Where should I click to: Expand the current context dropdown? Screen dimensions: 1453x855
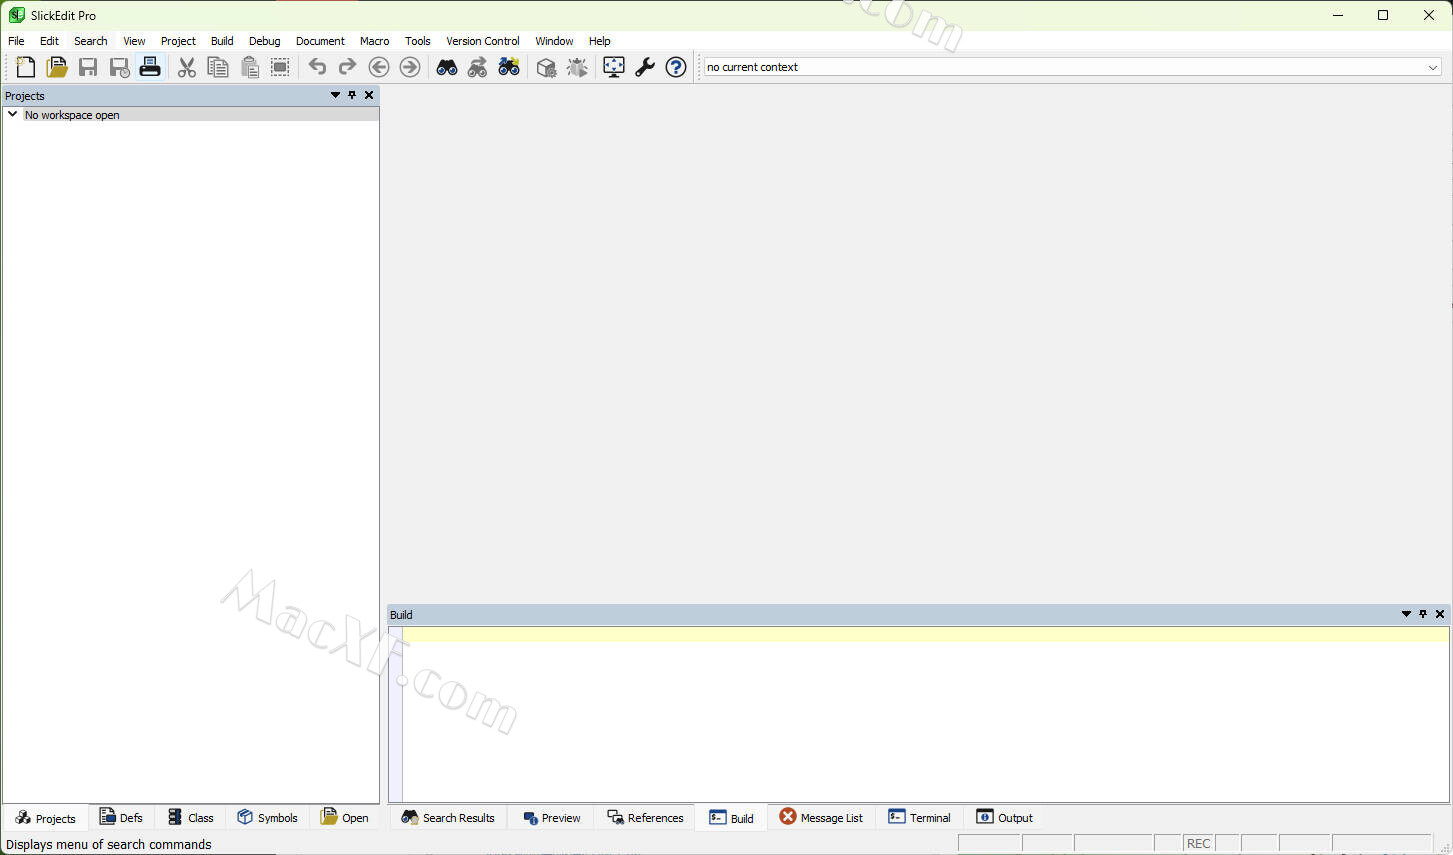tap(1432, 67)
